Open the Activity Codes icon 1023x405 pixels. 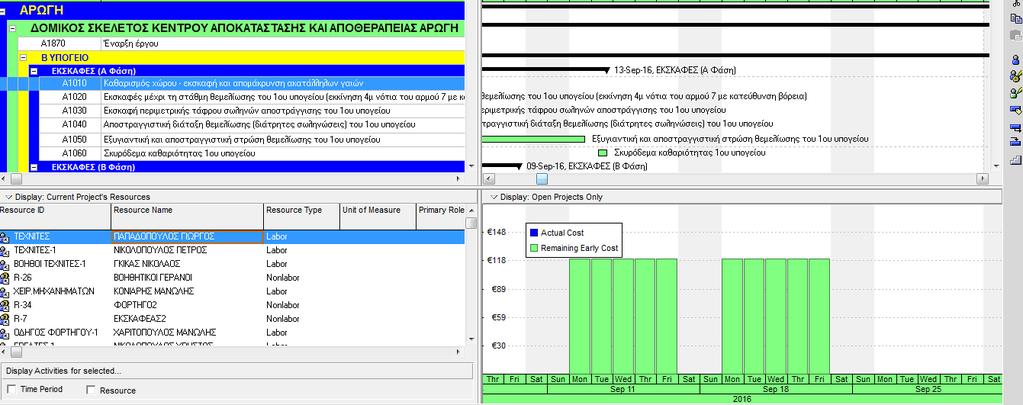[1015, 109]
